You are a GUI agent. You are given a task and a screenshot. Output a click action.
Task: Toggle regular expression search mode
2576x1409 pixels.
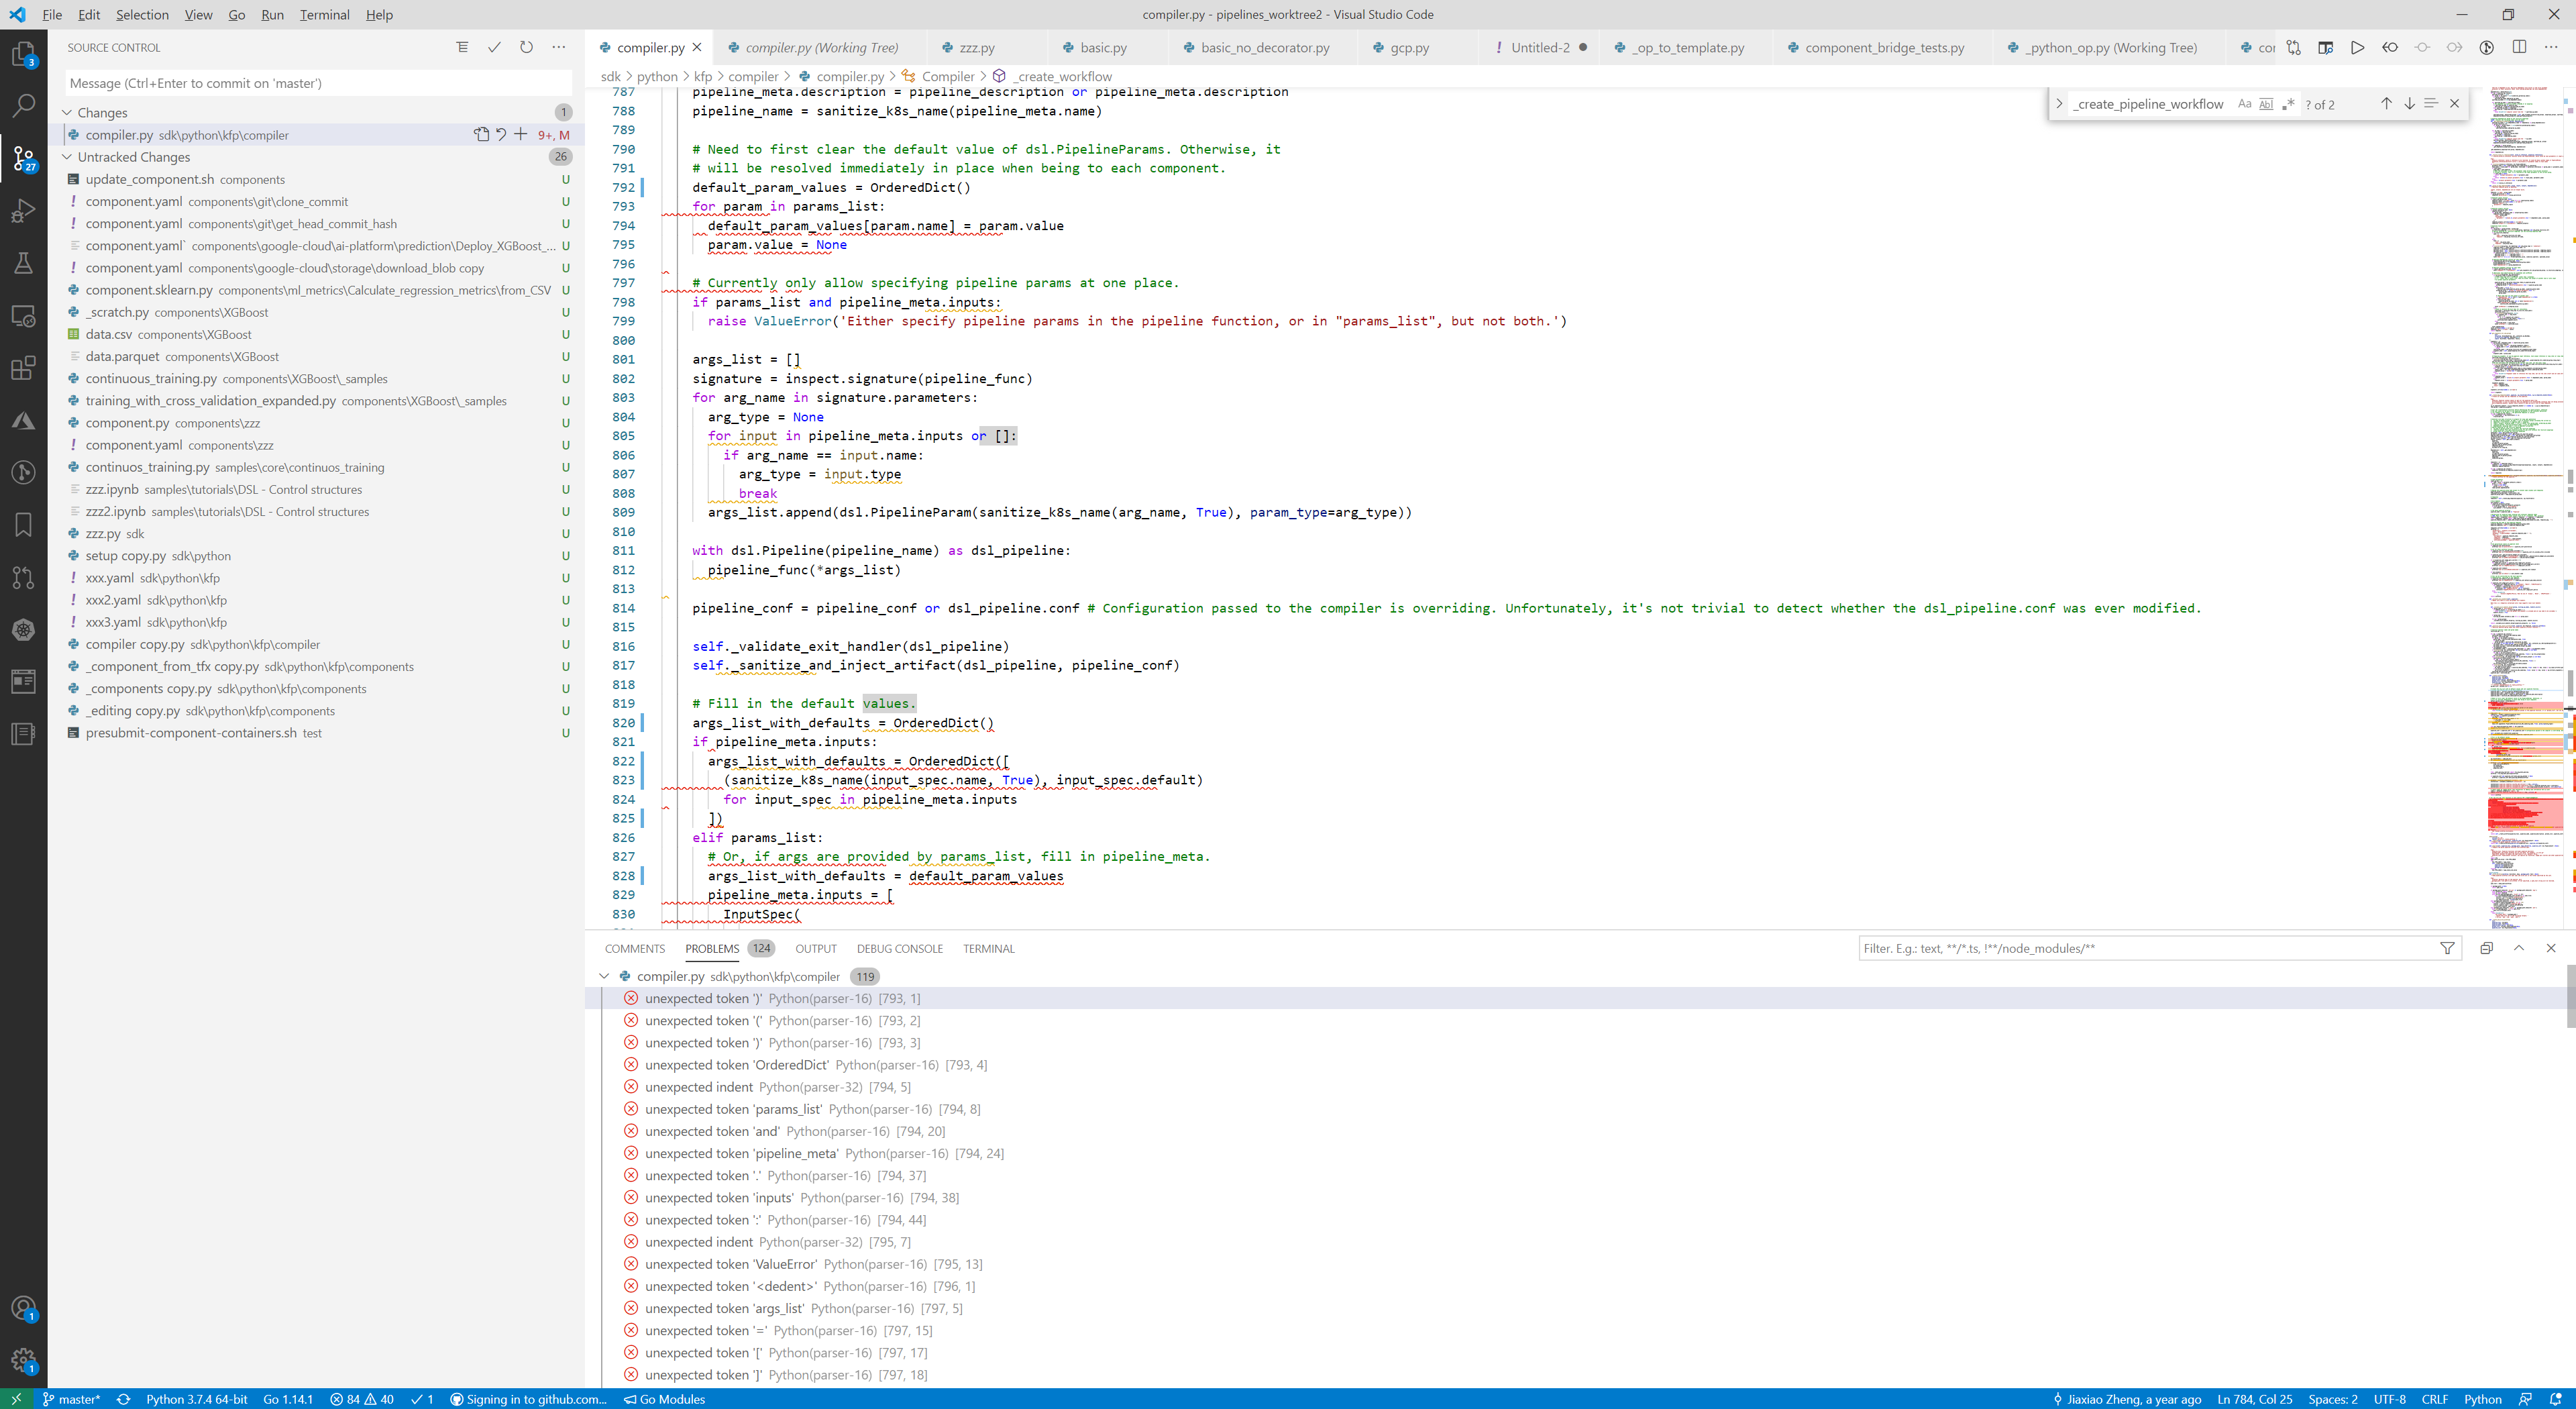click(2288, 103)
